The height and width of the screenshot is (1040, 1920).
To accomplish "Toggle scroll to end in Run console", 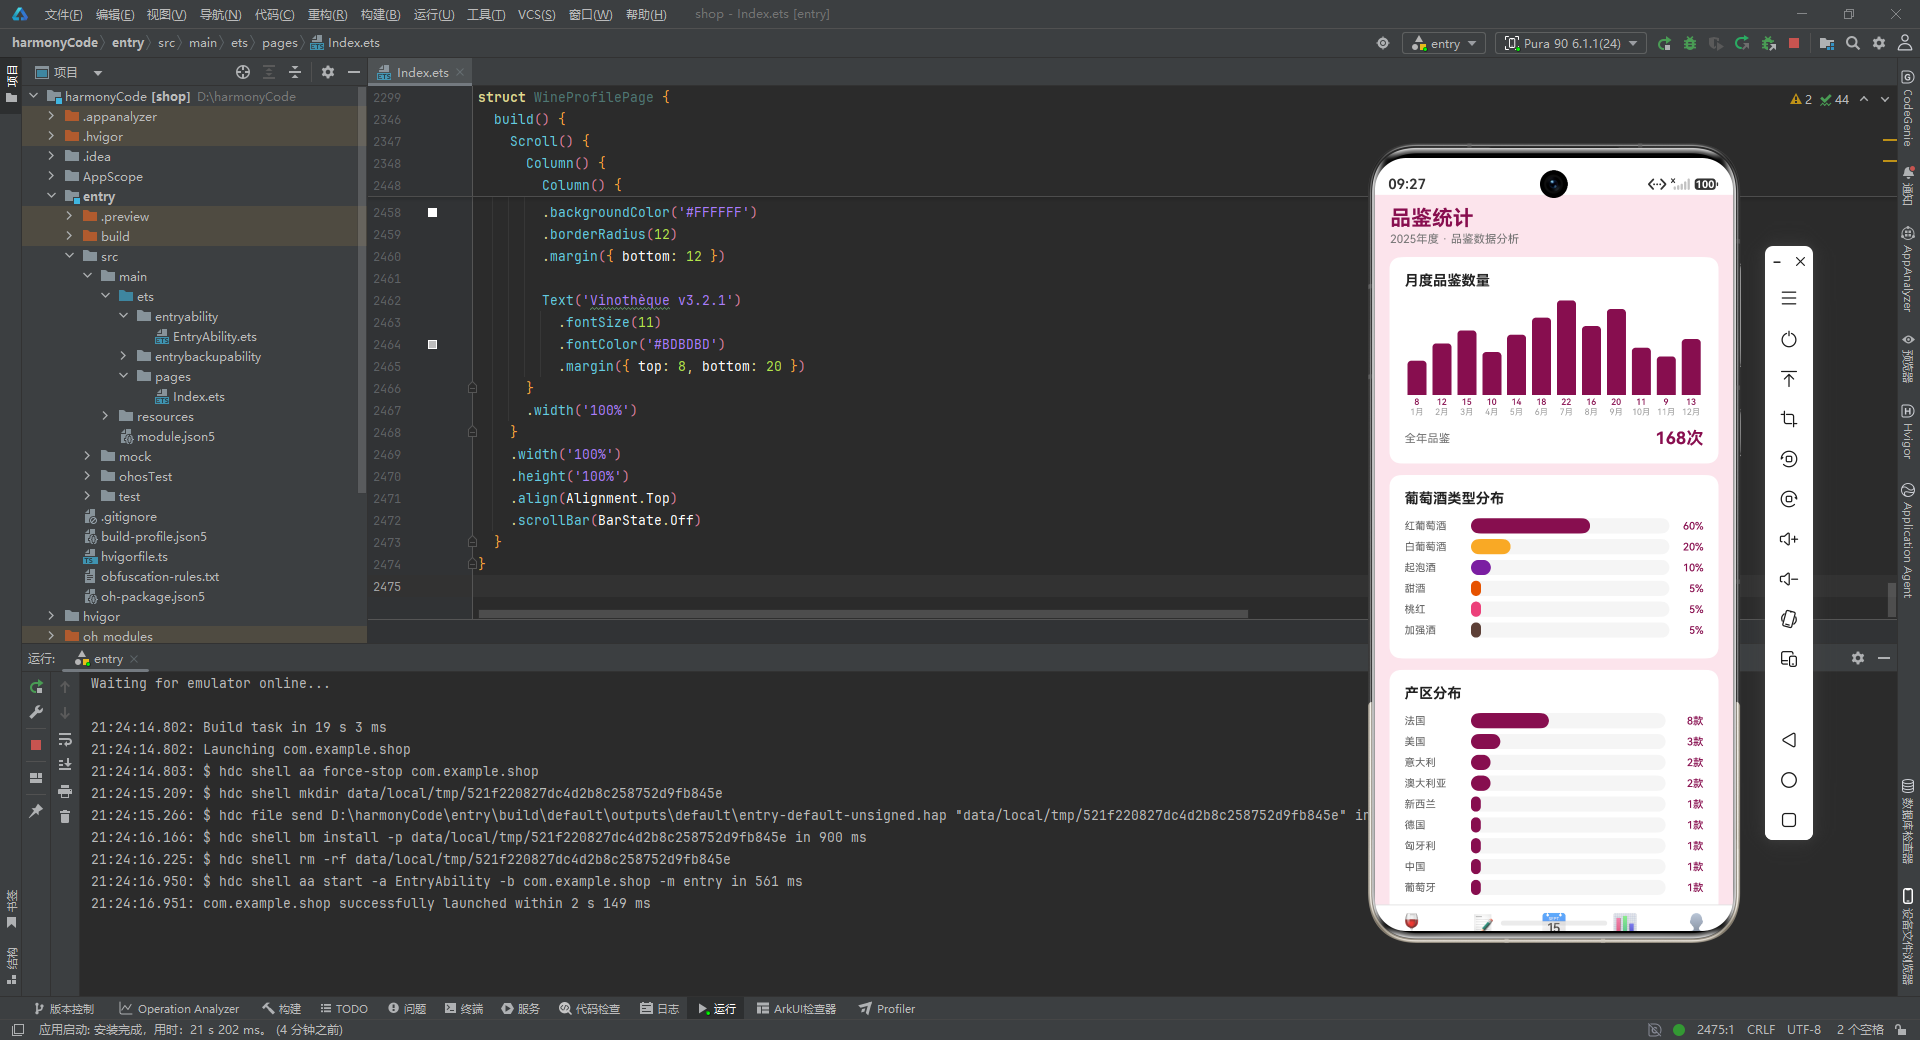I will click(x=65, y=765).
